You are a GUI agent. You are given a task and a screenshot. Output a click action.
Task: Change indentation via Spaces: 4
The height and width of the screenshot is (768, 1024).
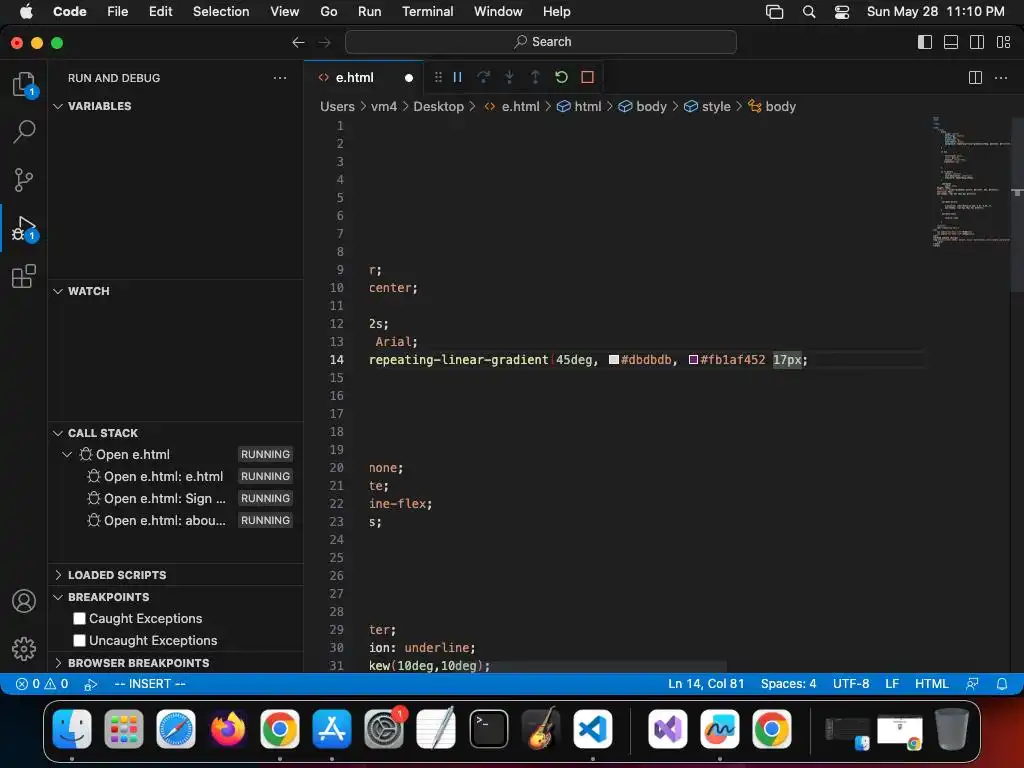[788, 684]
